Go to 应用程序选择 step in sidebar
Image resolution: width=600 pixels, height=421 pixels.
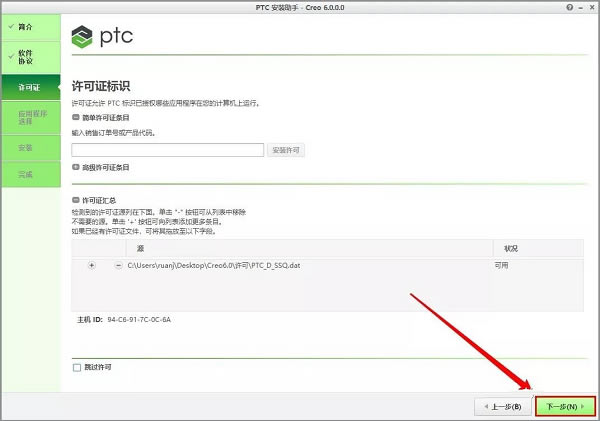click(x=31, y=117)
